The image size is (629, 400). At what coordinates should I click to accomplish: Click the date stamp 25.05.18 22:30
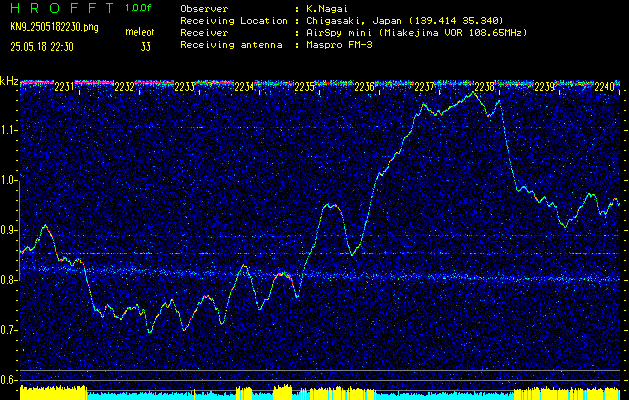pyautogui.click(x=42, y=47)
